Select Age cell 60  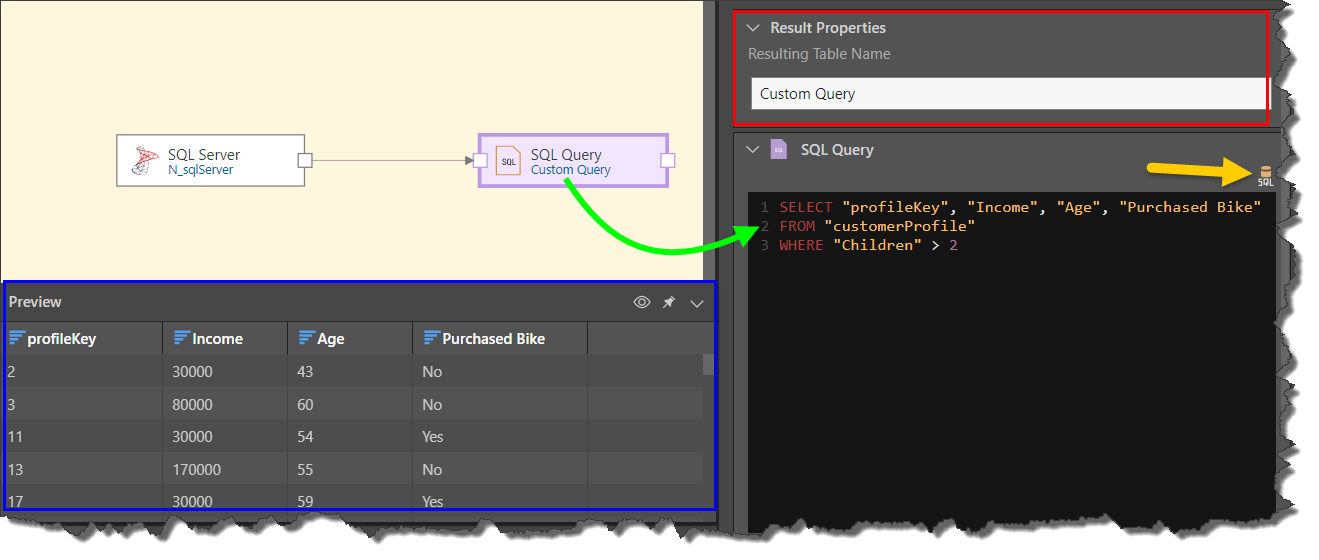click(350, 404)
